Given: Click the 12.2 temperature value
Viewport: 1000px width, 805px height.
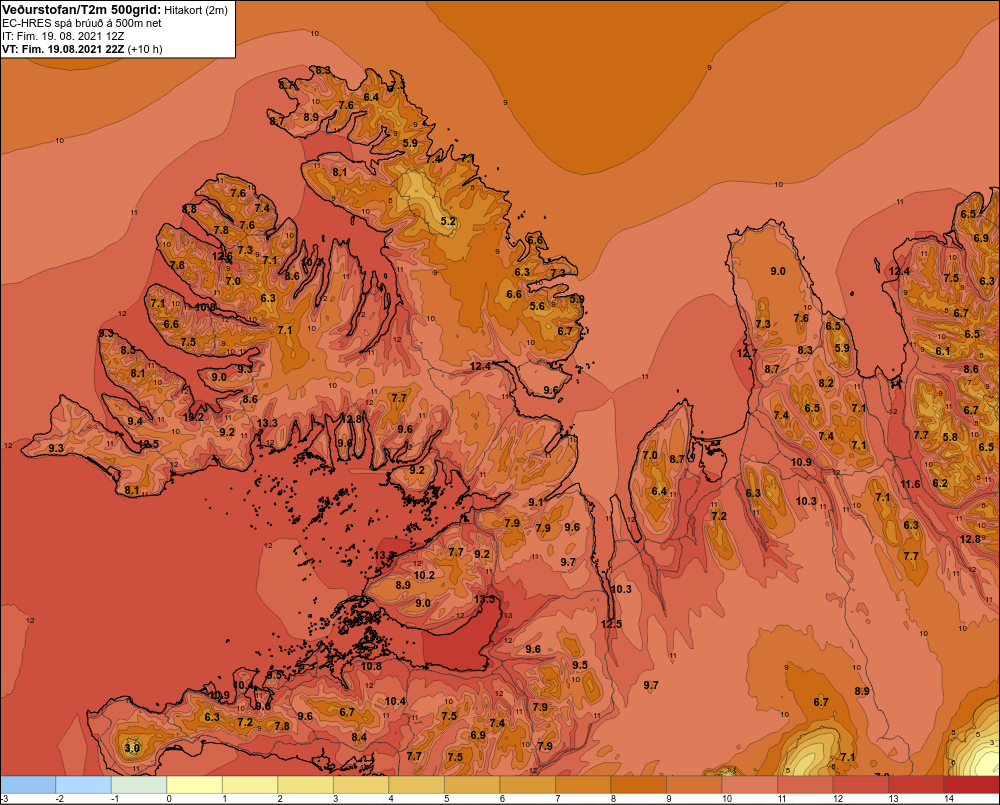Looking at the screenshot, I should (x=193, y=417).
